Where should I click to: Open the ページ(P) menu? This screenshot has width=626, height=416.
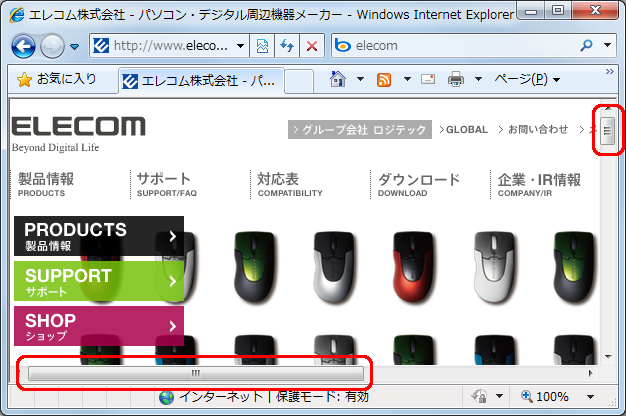point(527,79)
